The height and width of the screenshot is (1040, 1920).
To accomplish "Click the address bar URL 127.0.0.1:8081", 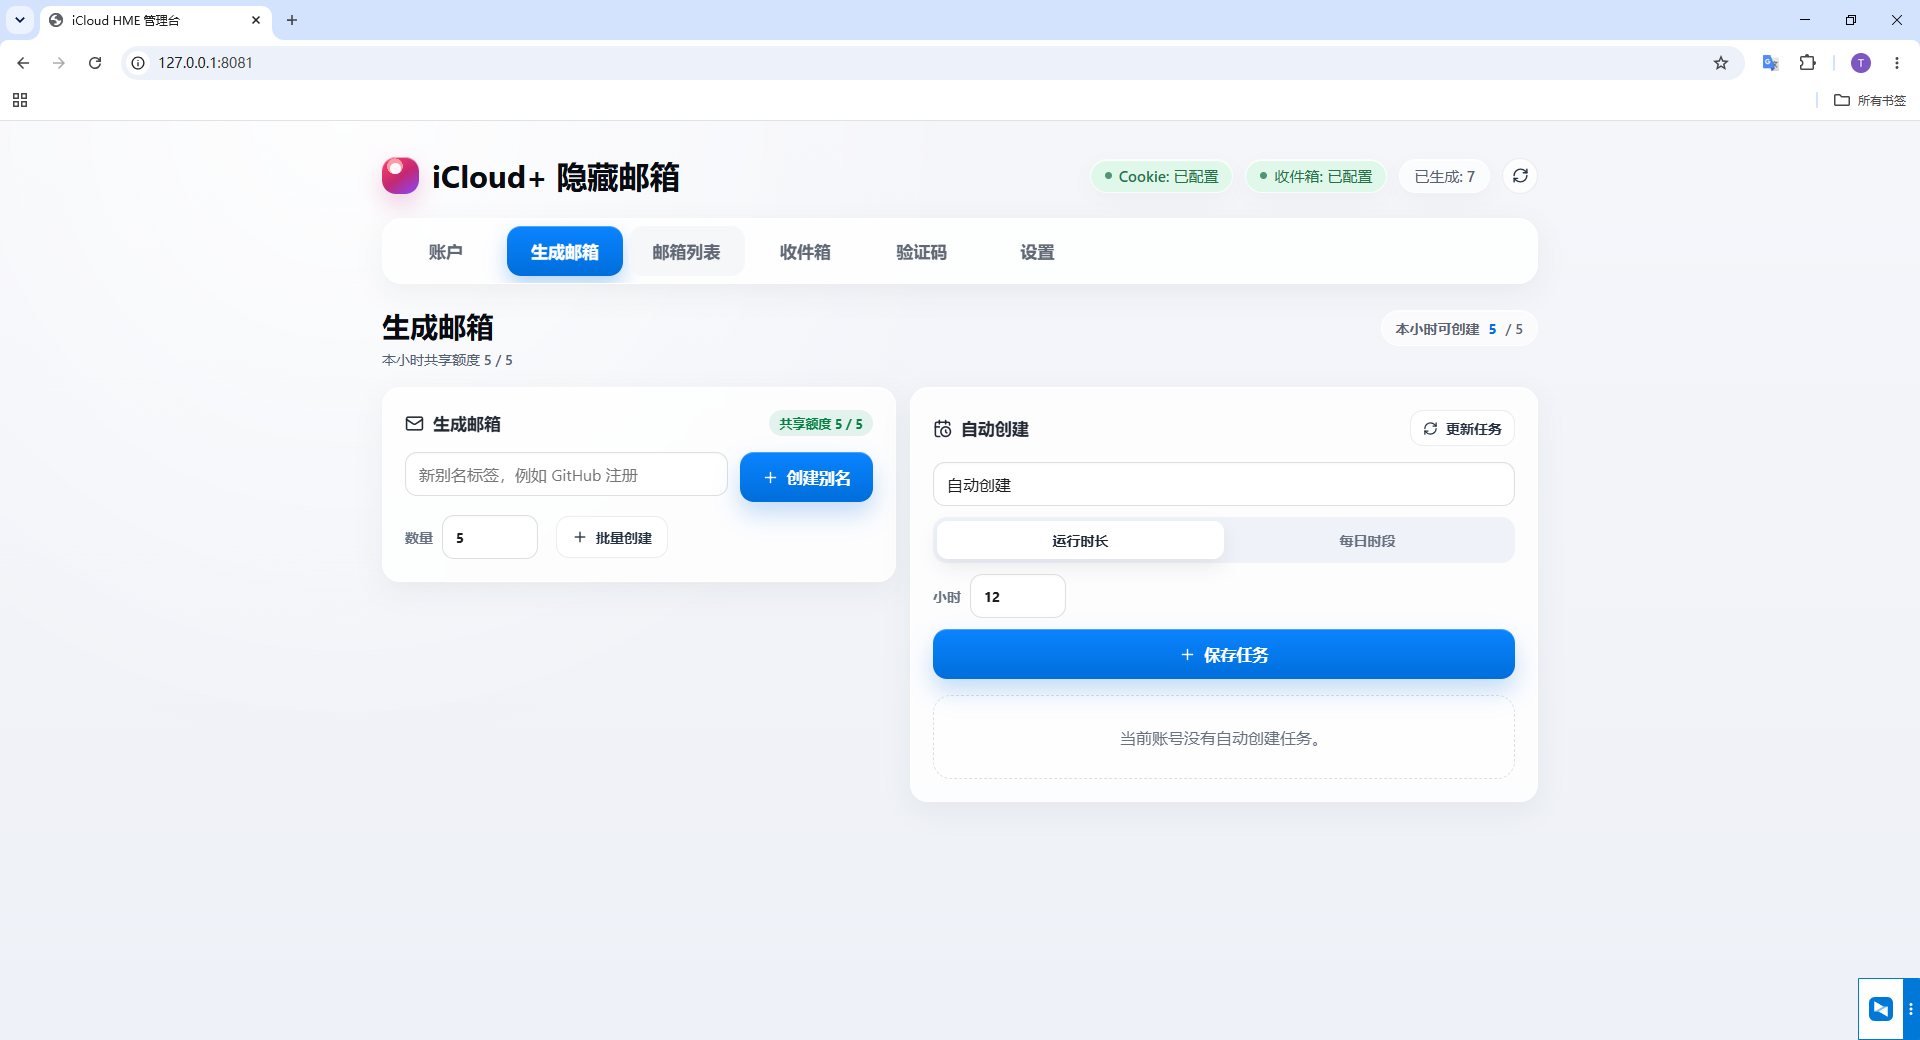I will point(205,63).
